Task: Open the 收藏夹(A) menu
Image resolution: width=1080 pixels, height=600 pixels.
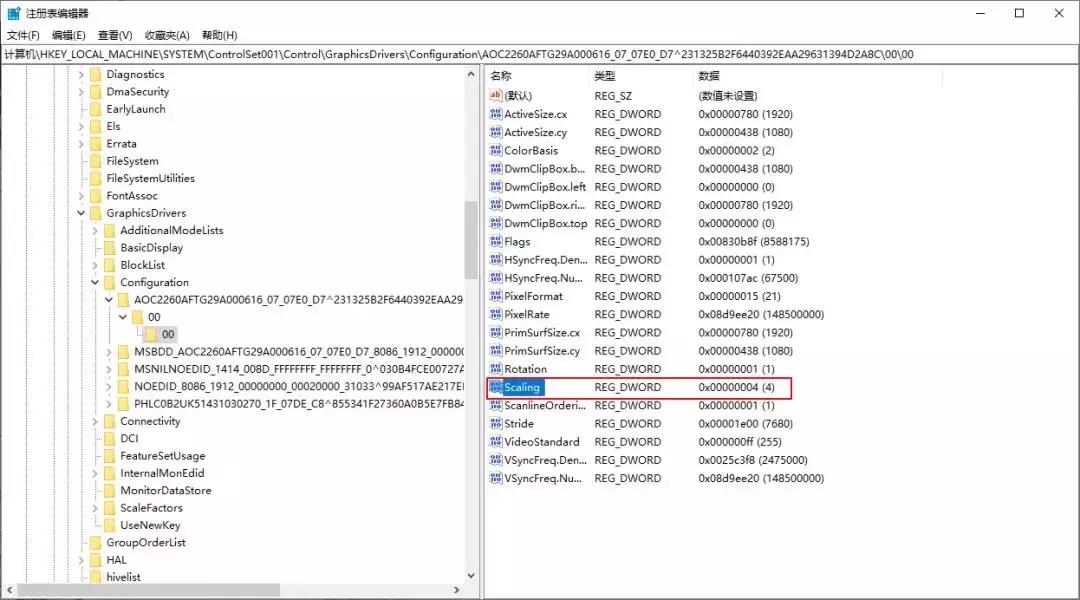Action: (167, 34)
